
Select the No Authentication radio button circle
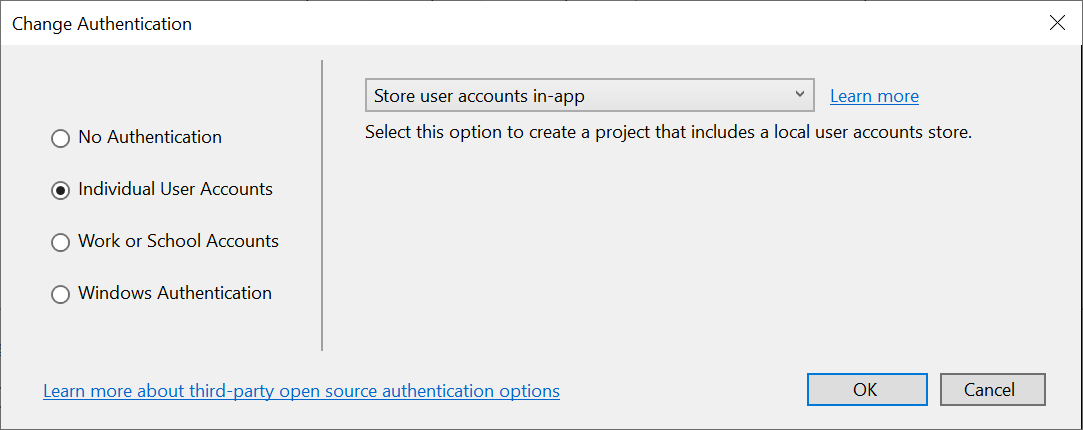click(61, 138)
